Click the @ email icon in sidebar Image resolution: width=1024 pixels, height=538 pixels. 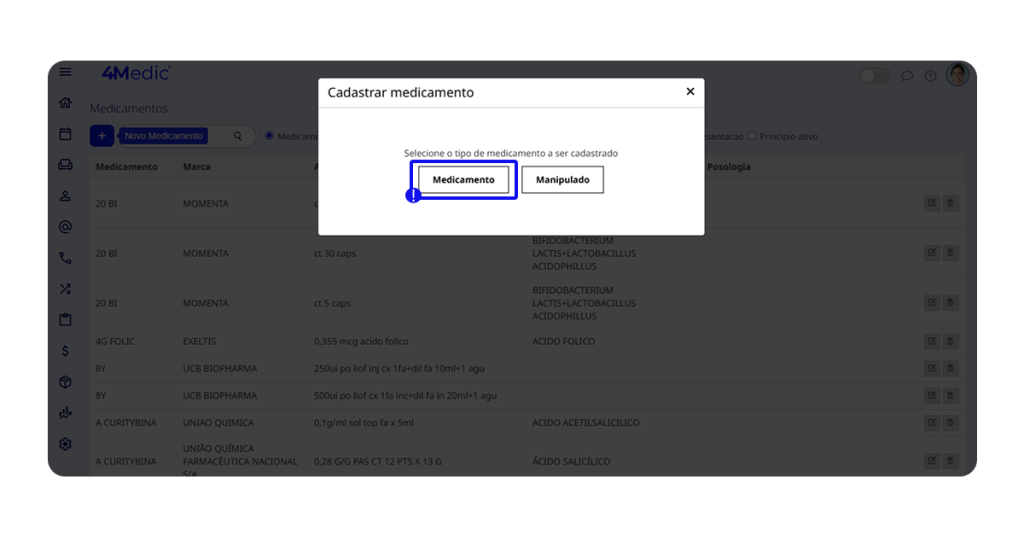[x=65, y=227]
